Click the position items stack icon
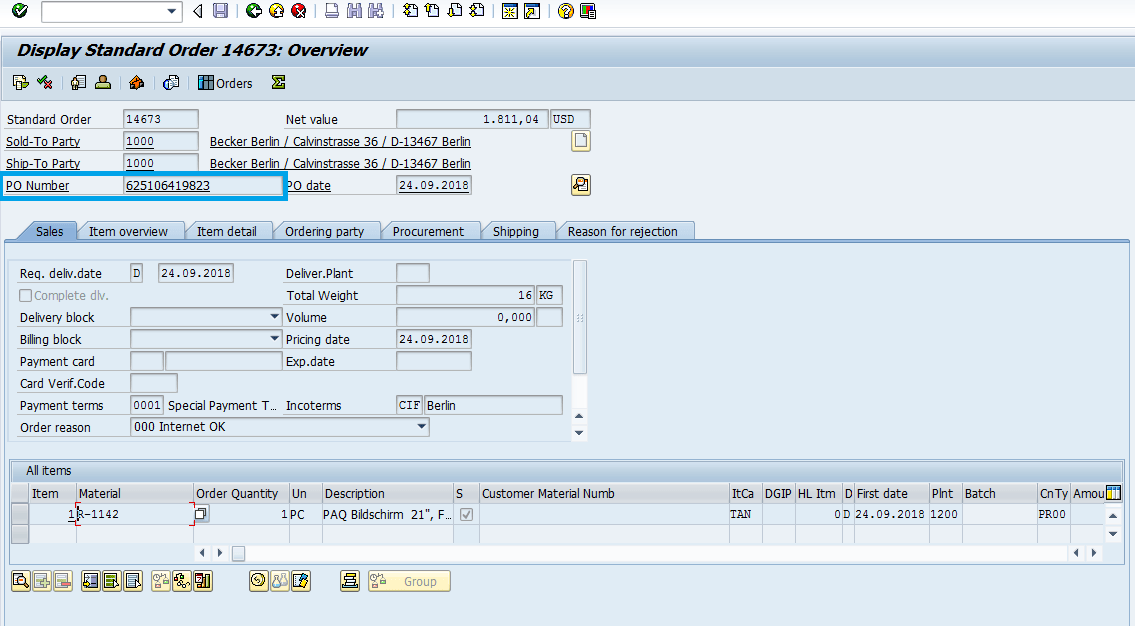Screen dimensions: 1135x626 coord(350,580)
